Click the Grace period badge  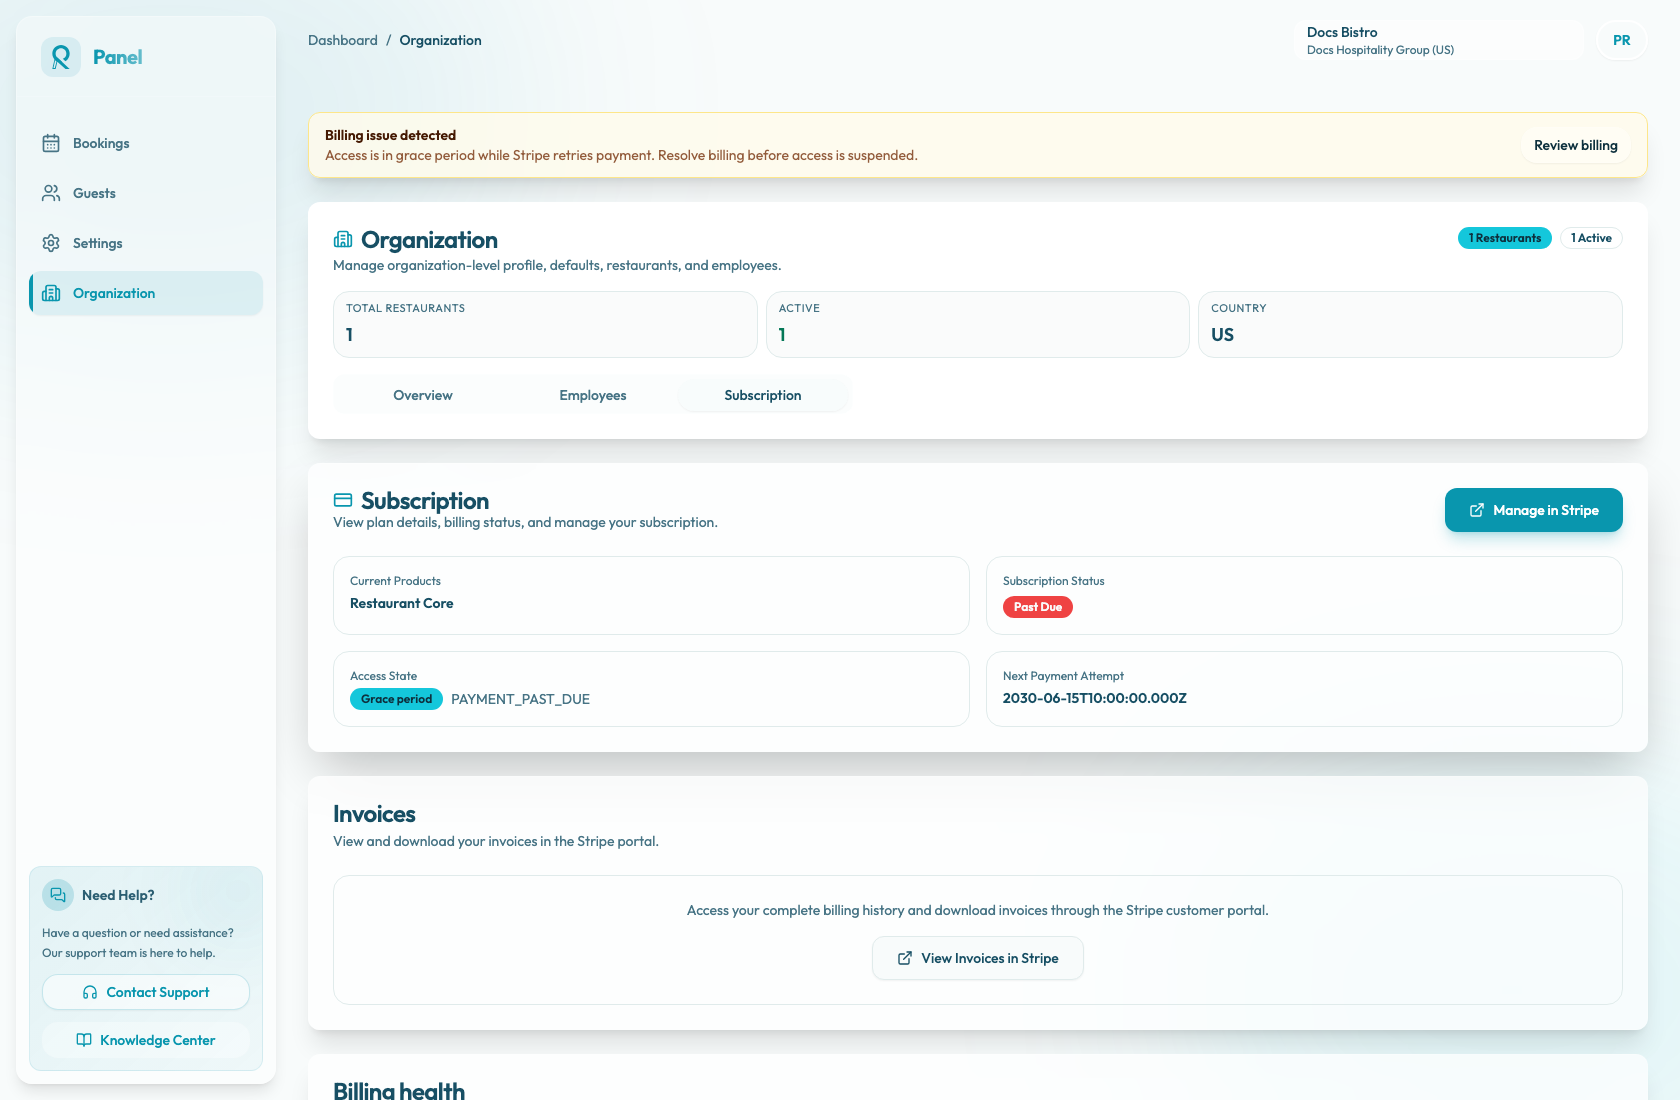coord(396,699)
